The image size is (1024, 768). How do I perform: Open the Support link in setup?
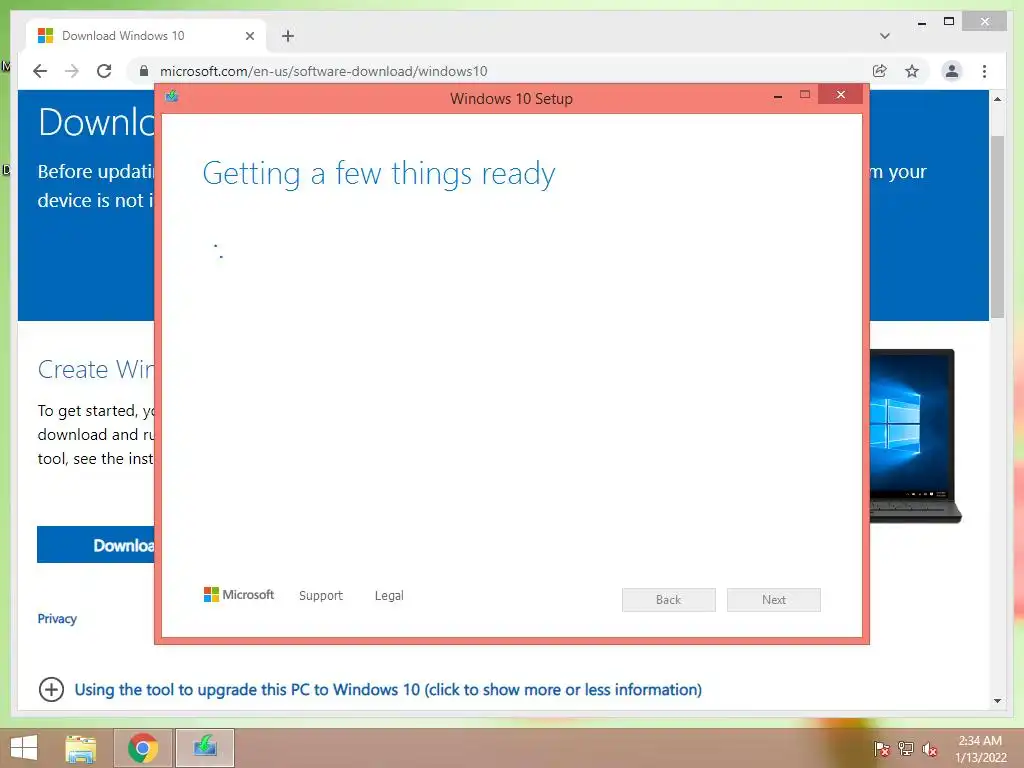click(321, 596)
